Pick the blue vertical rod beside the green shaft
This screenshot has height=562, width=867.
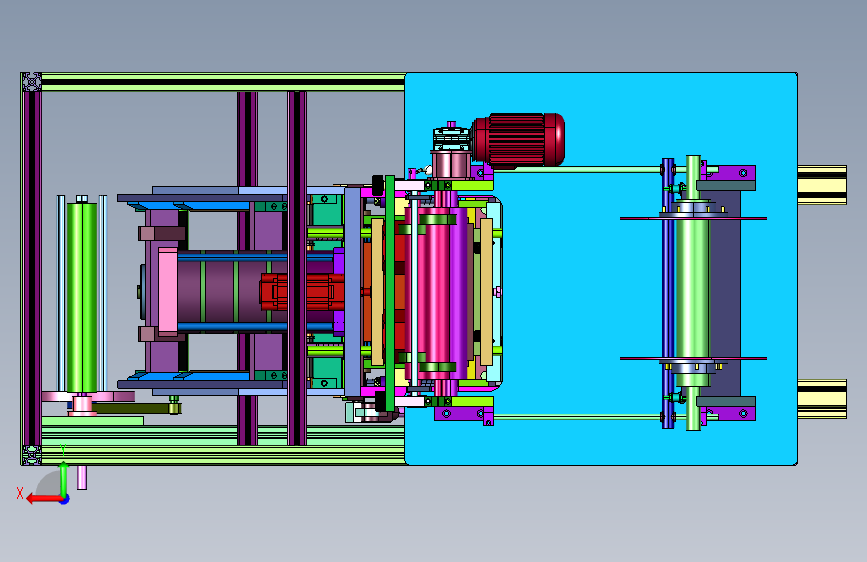coord(668,293)
